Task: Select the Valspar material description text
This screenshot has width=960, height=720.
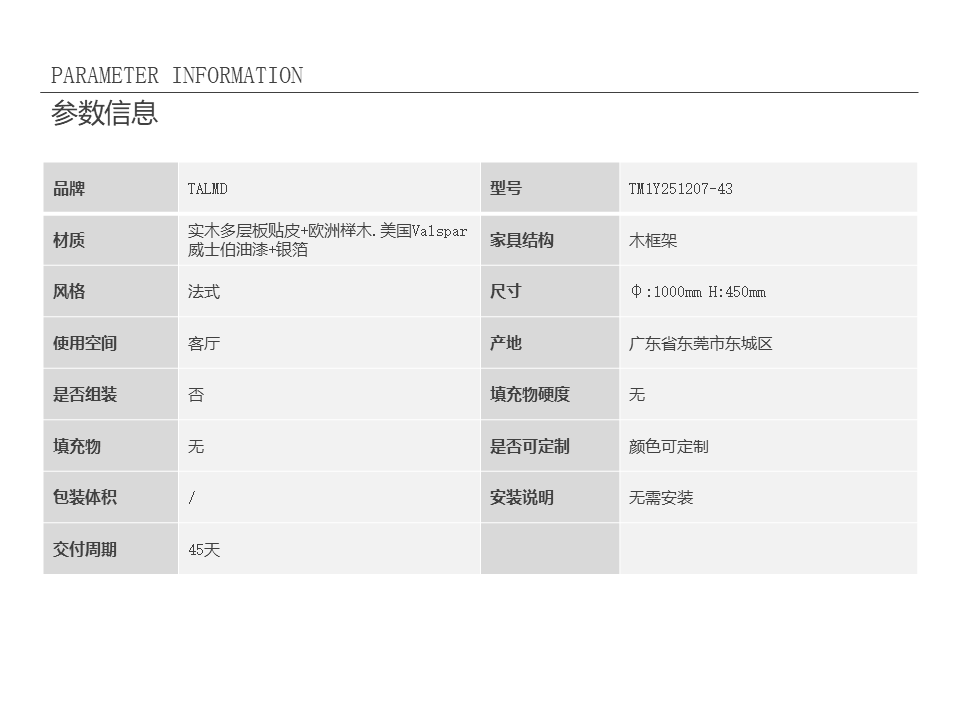Action: click(x=327, y=240)
